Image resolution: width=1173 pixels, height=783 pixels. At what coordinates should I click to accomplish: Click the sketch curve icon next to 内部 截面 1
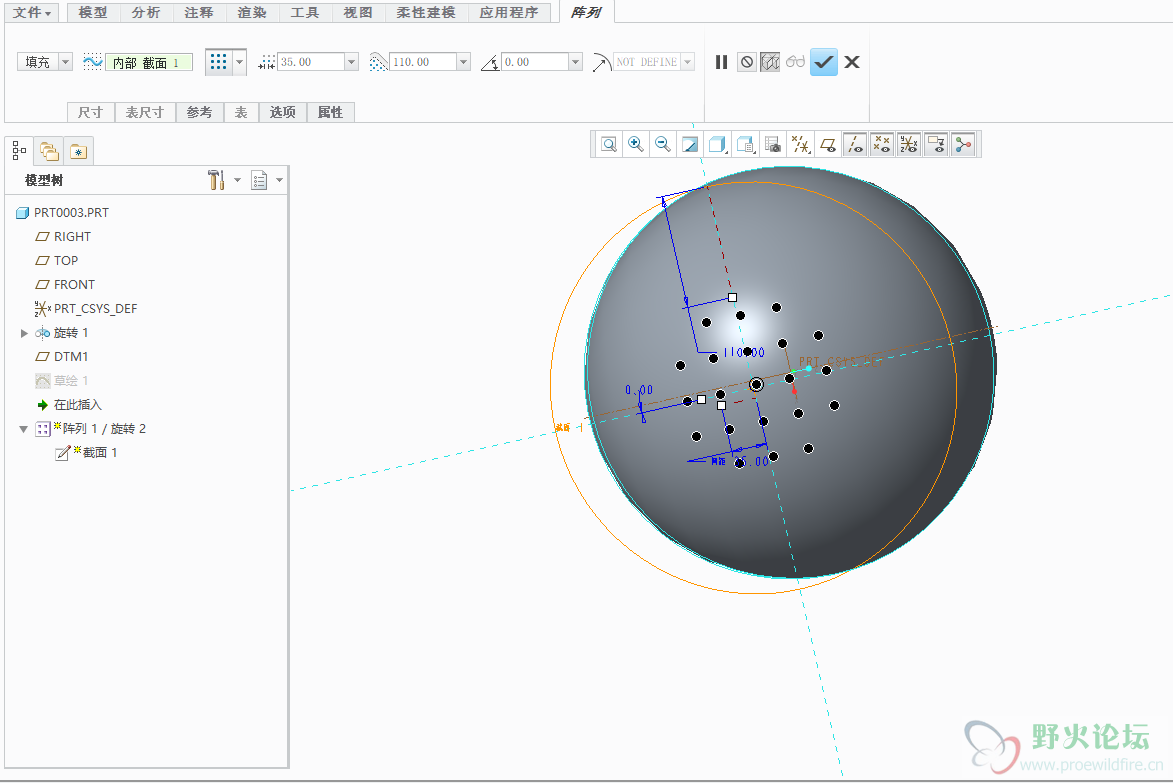93,62
